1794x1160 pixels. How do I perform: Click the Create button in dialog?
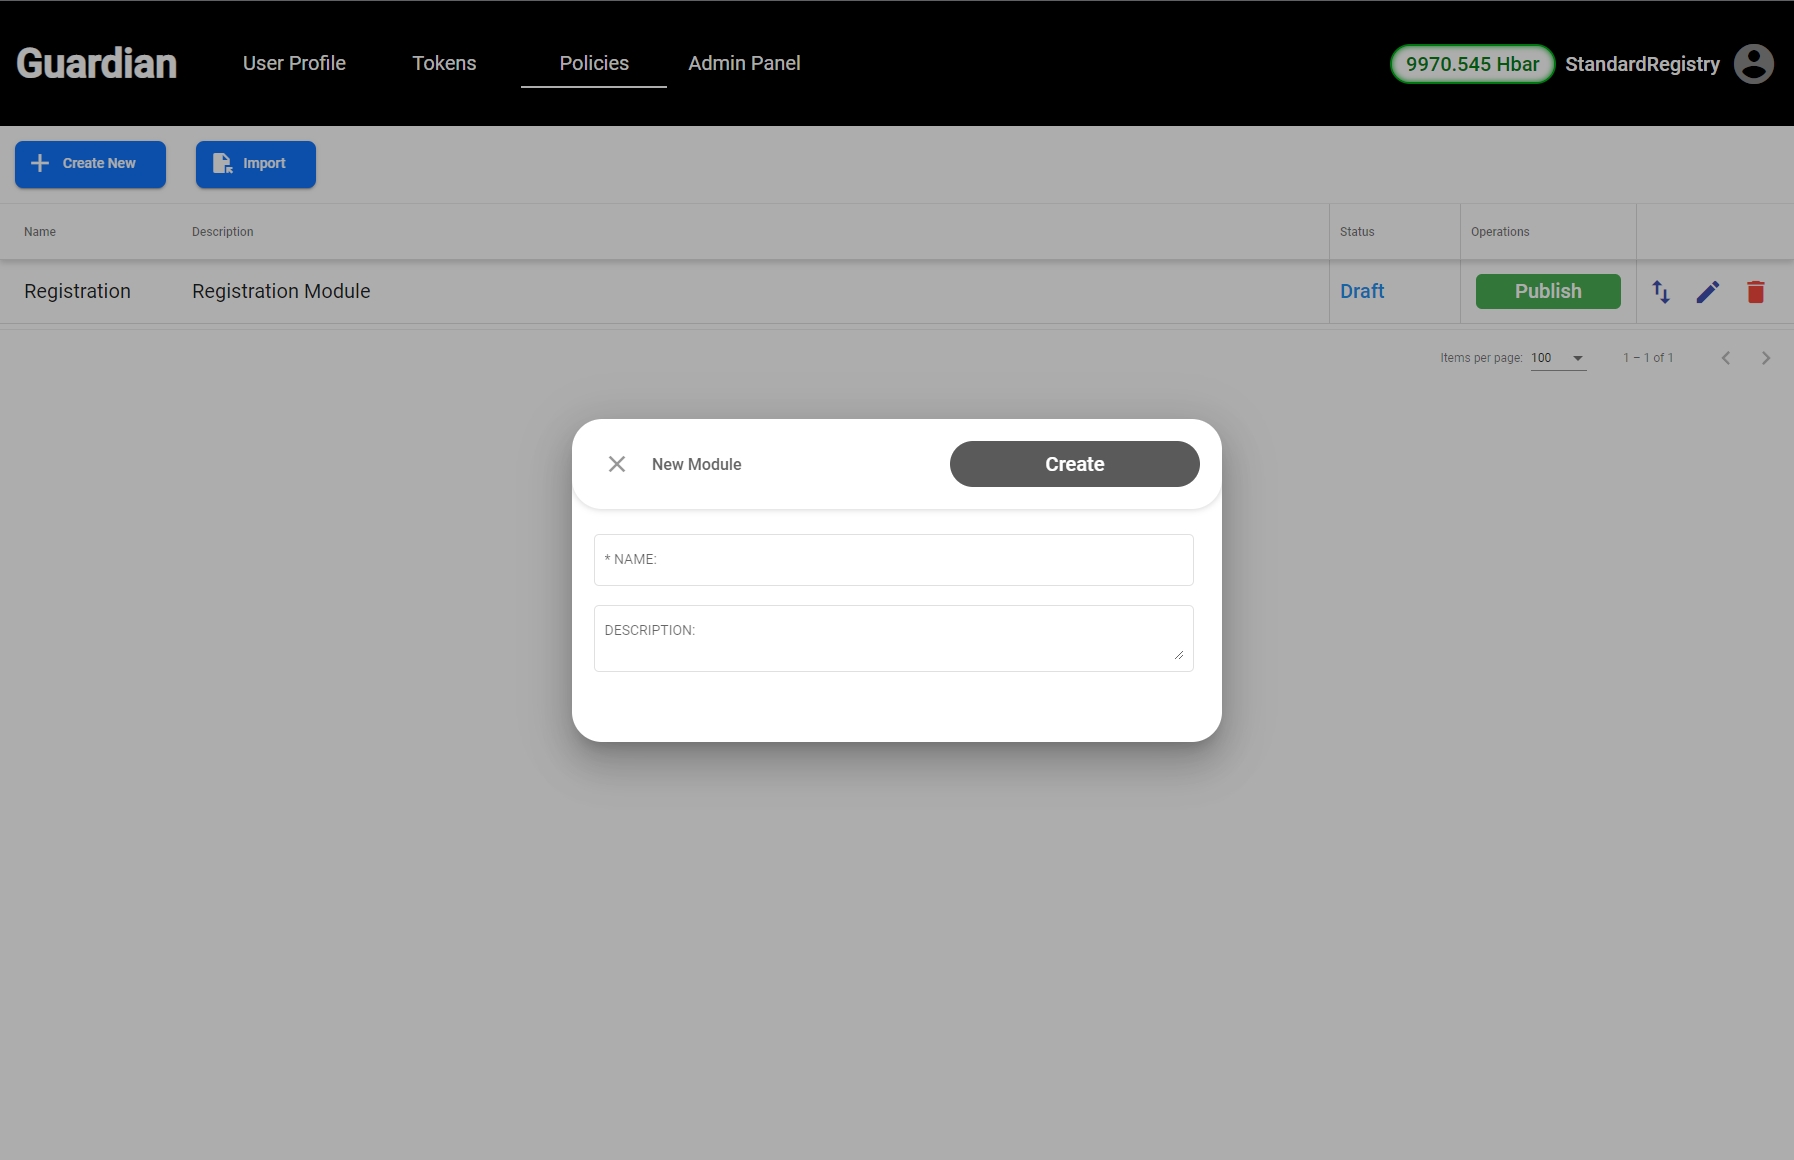click(1074, 464)
